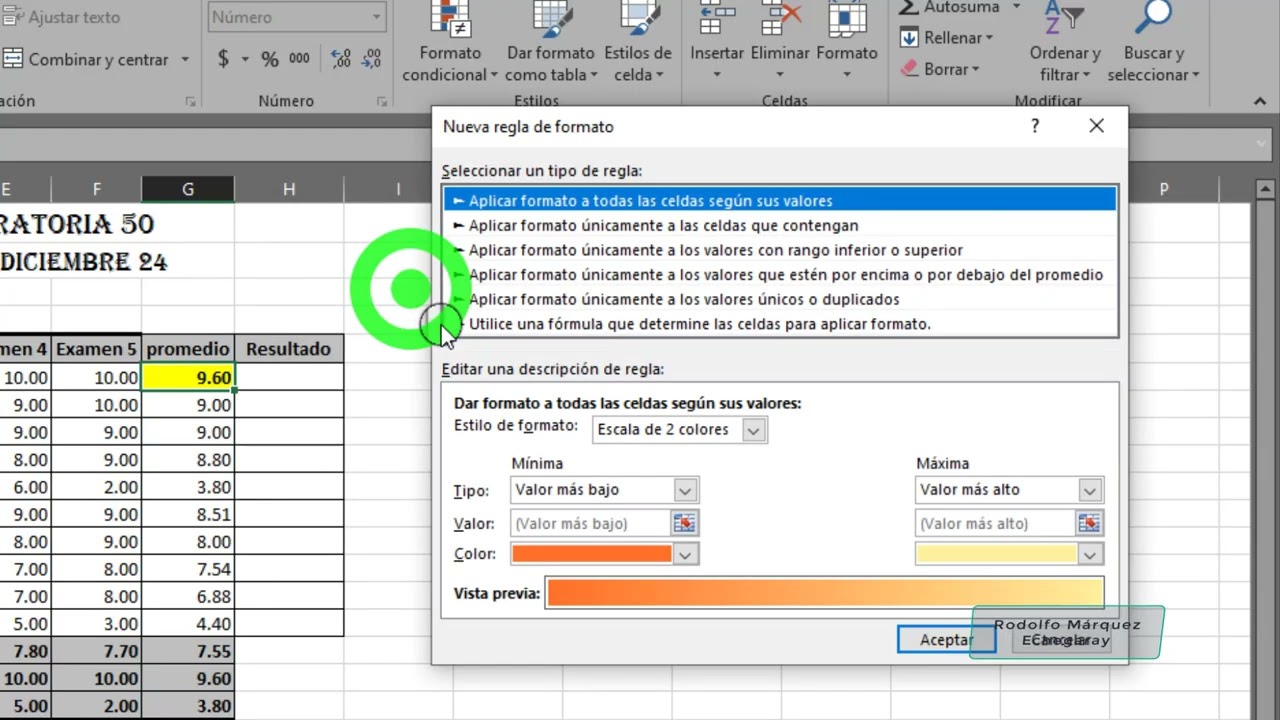Decrease decimal places
The height and width of the screenshot is (720, 1280).
click(x=370, y=59)
